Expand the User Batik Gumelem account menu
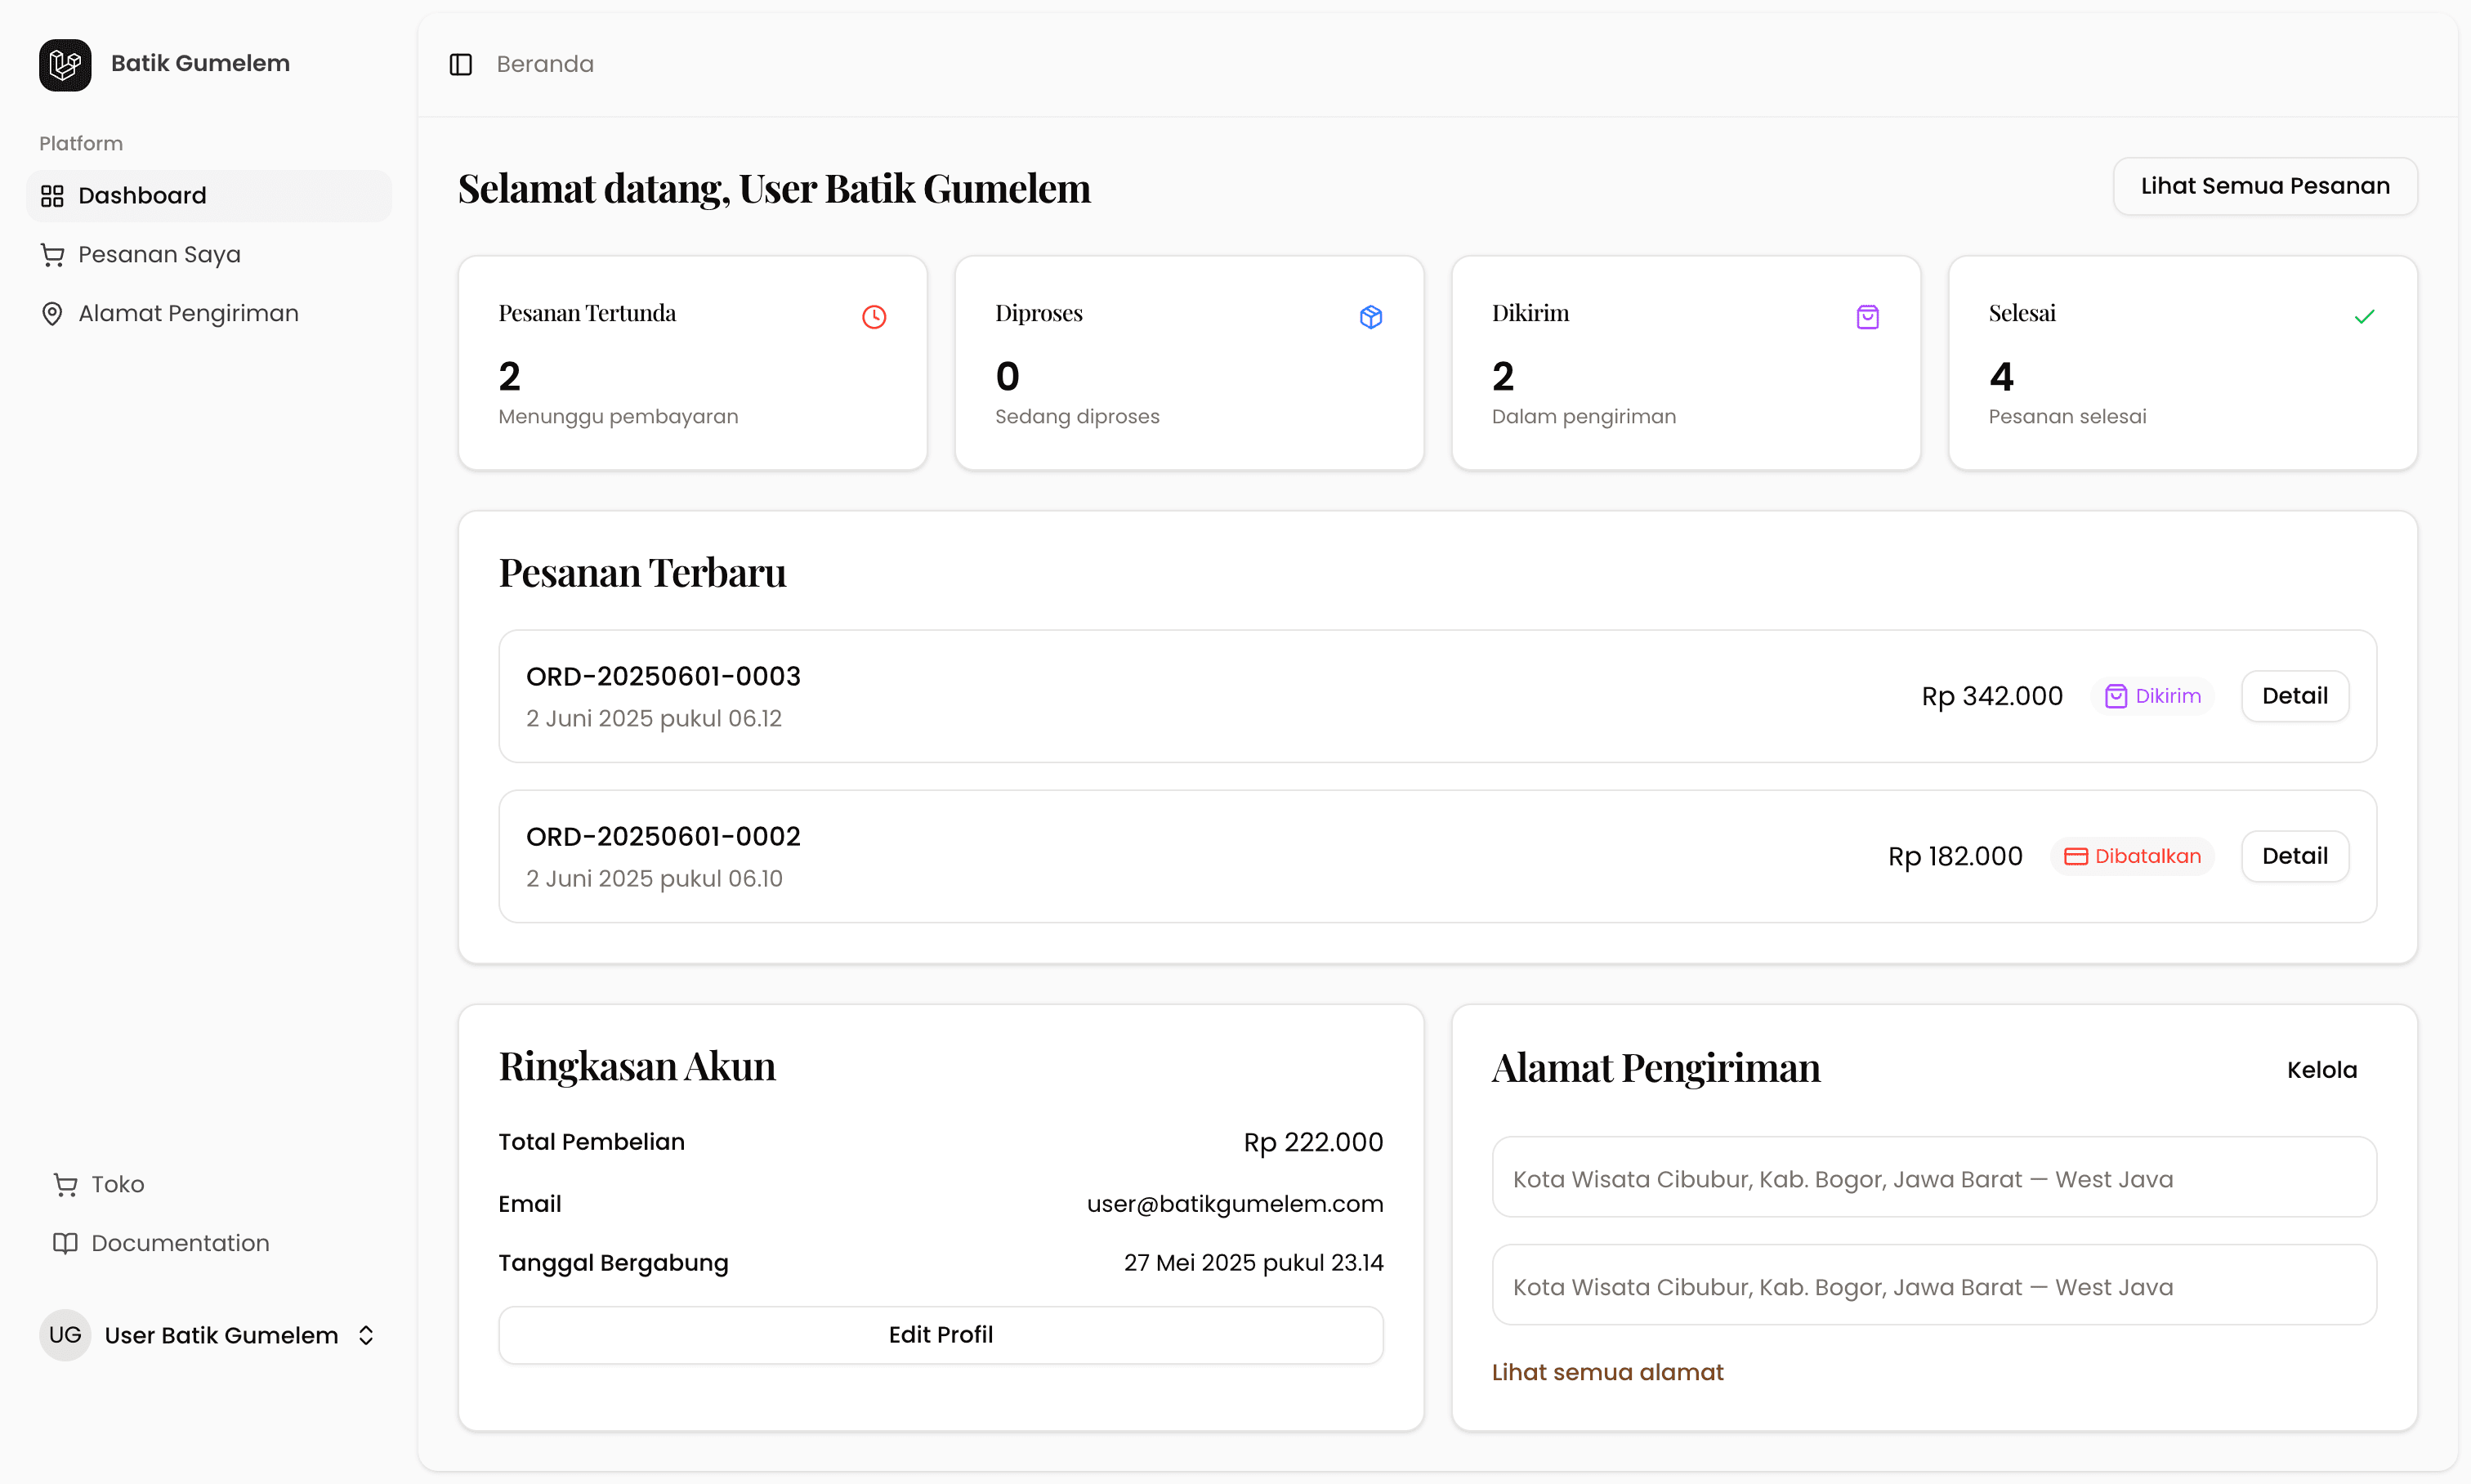Image resolution: width=2471 pixels, height=1484 pixels. (209, 1336)
